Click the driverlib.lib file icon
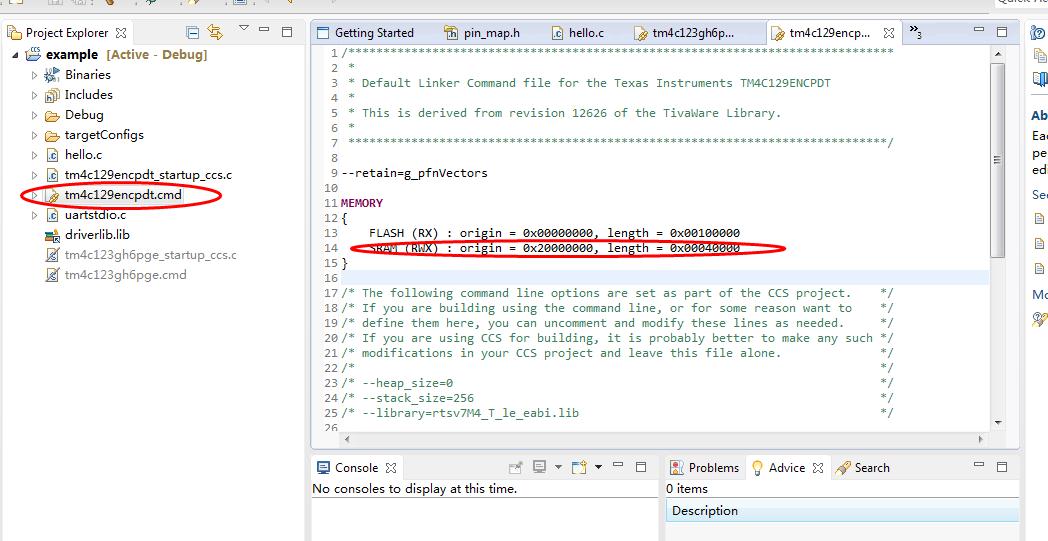 [52, 235]
